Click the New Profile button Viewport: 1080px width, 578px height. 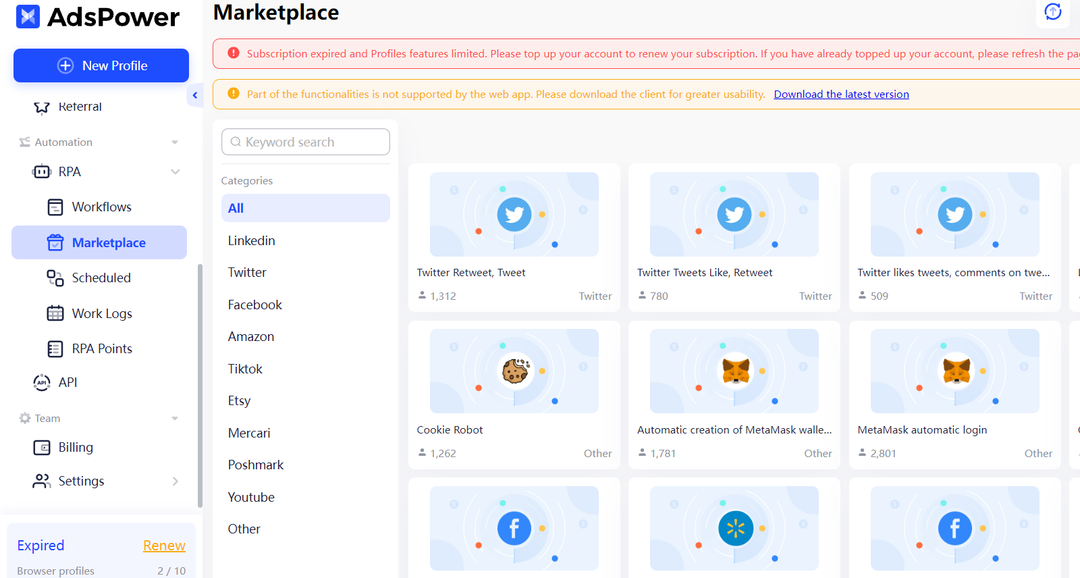(x=101, y=65)
